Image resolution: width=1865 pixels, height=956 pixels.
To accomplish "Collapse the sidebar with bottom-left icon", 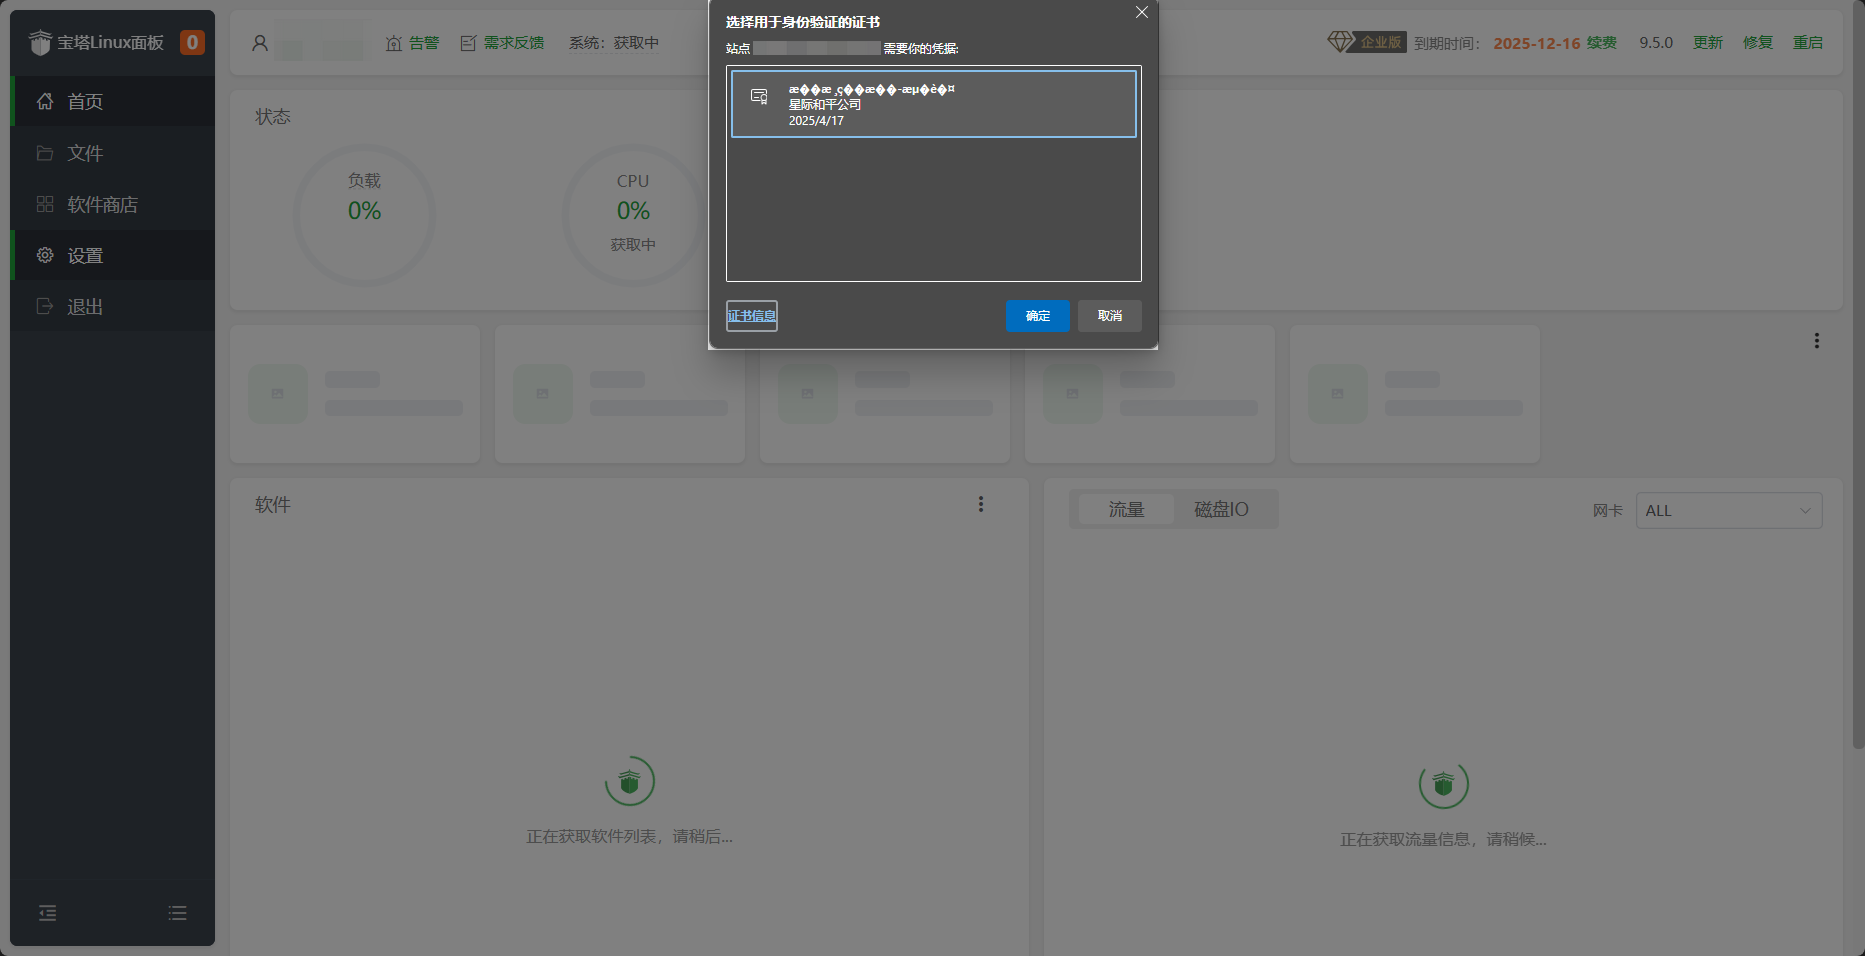I will [x=47, y=913].
